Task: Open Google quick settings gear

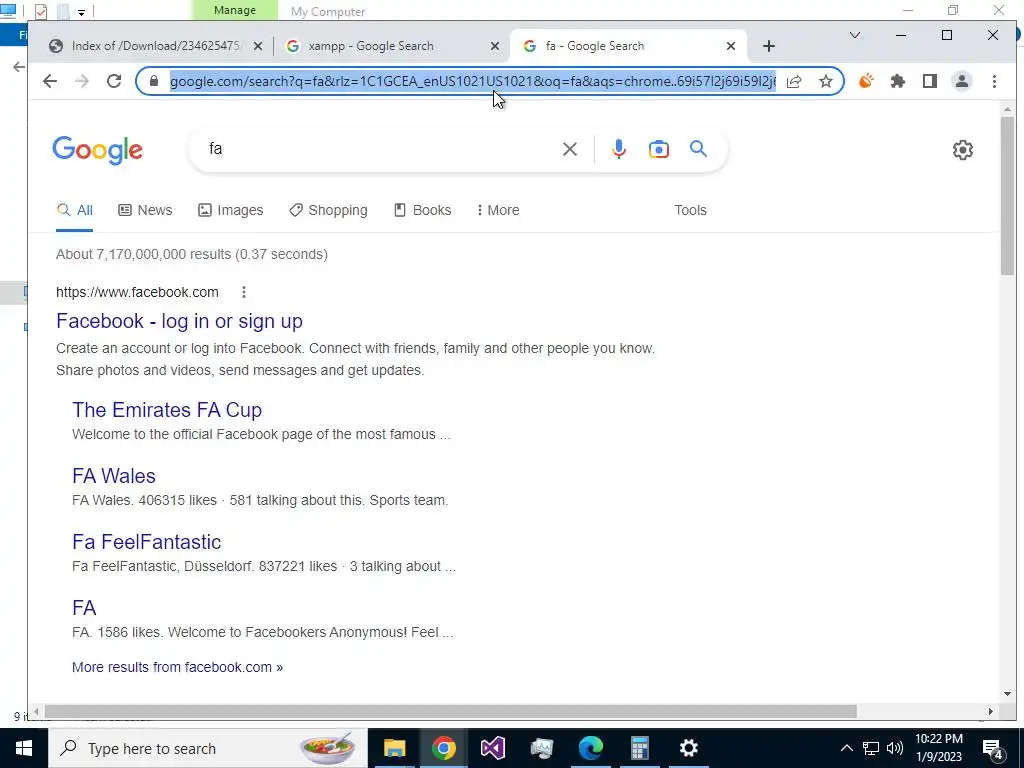Action: tap(963, 150)
